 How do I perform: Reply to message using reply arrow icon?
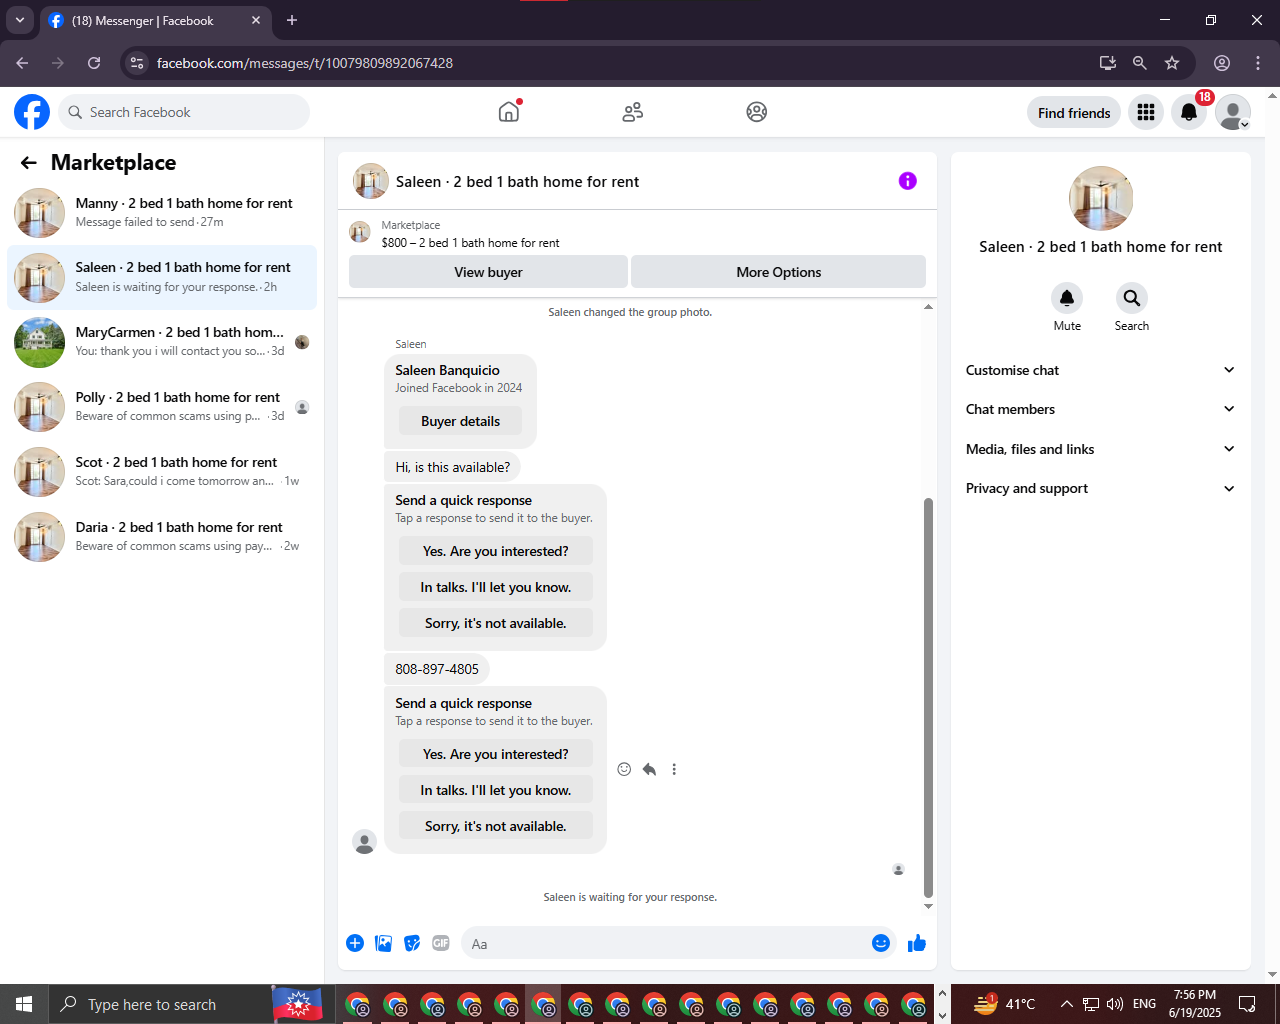pos(649,769)
